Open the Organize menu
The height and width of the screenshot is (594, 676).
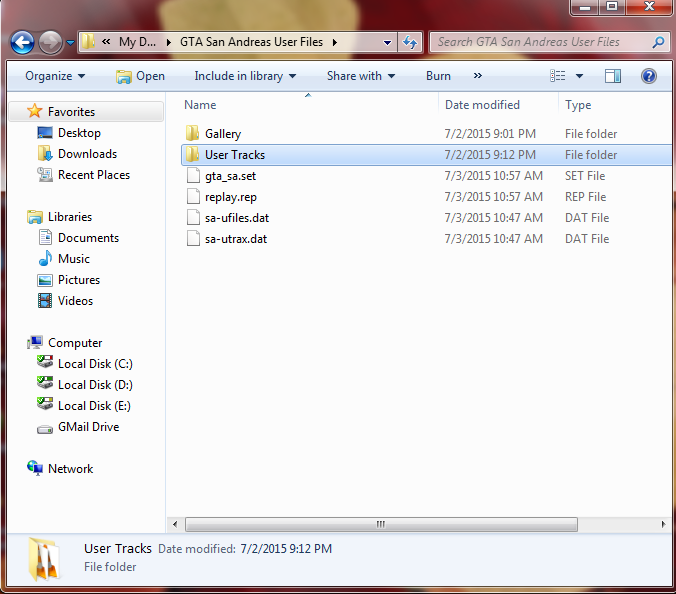(55, 76)
